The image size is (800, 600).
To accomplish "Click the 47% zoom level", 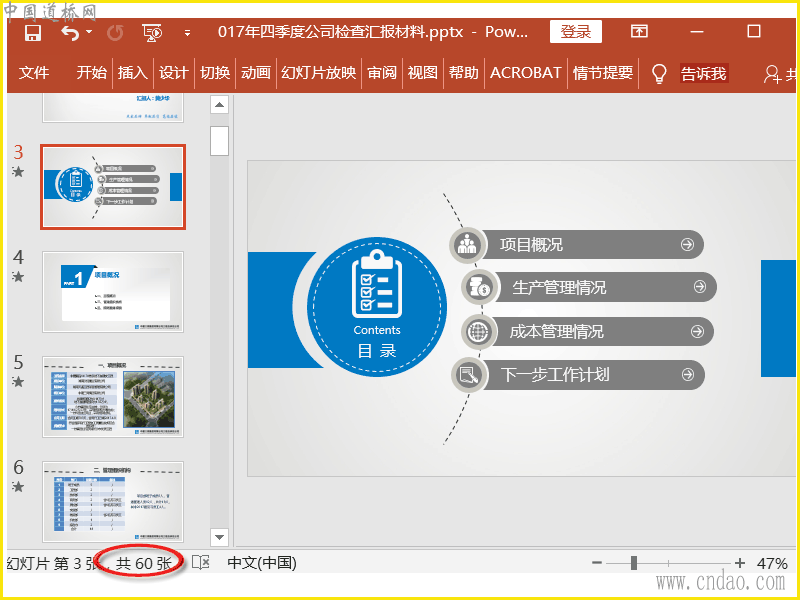I will (x=772, y=563).
